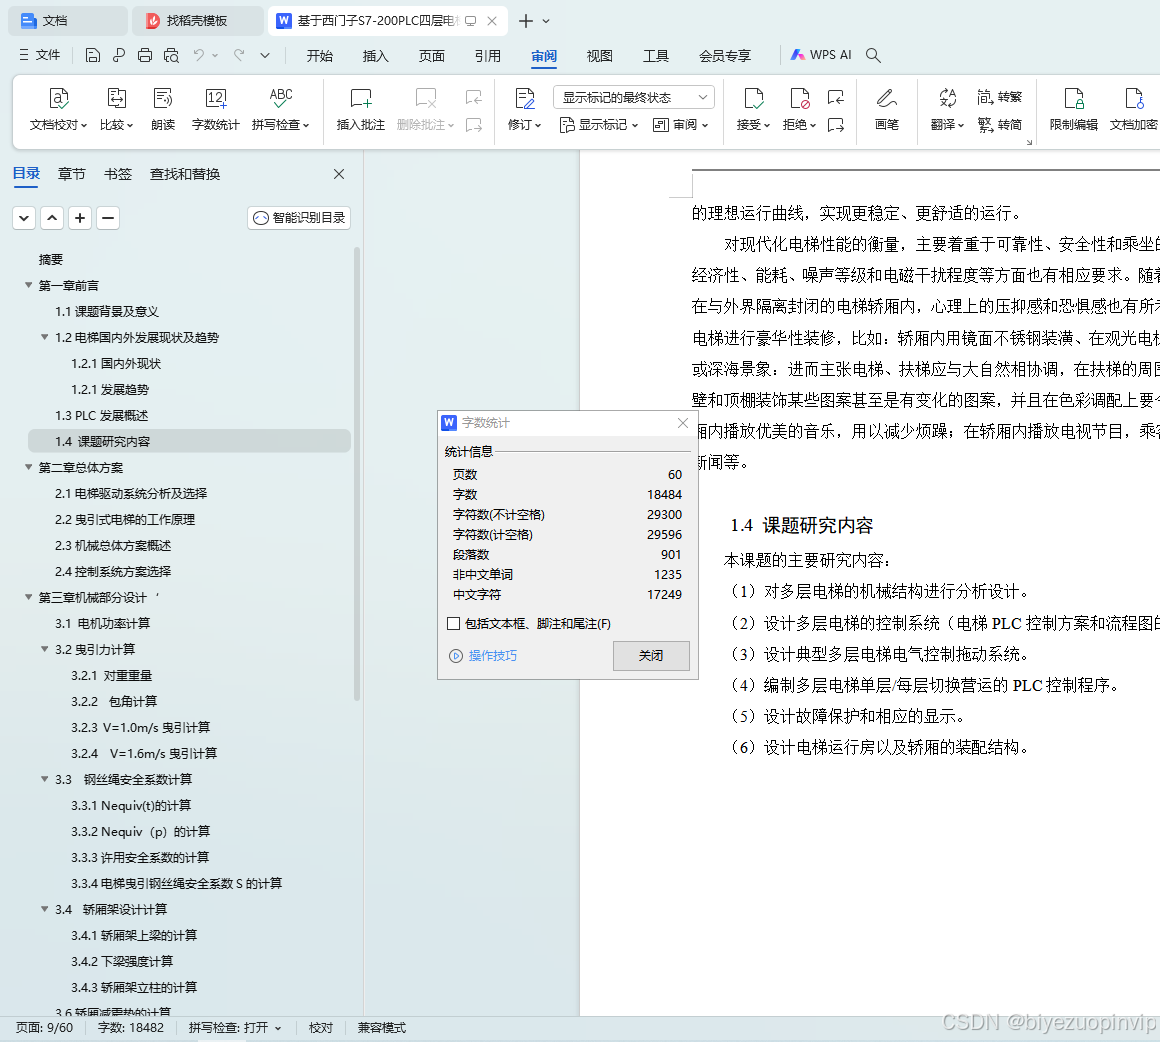Open WPS AI assistant

pyautogui.click(x=821, y=55)
